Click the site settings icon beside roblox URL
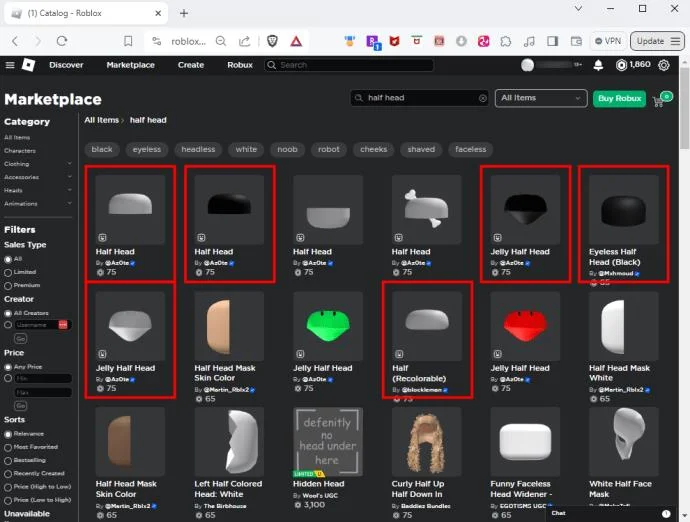The width and height of the screenshot is (690, 522). coord(156,41)
